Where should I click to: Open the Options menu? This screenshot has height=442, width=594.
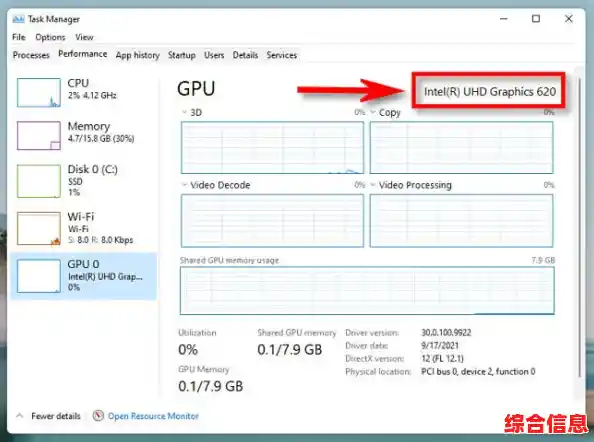point(50,37)
